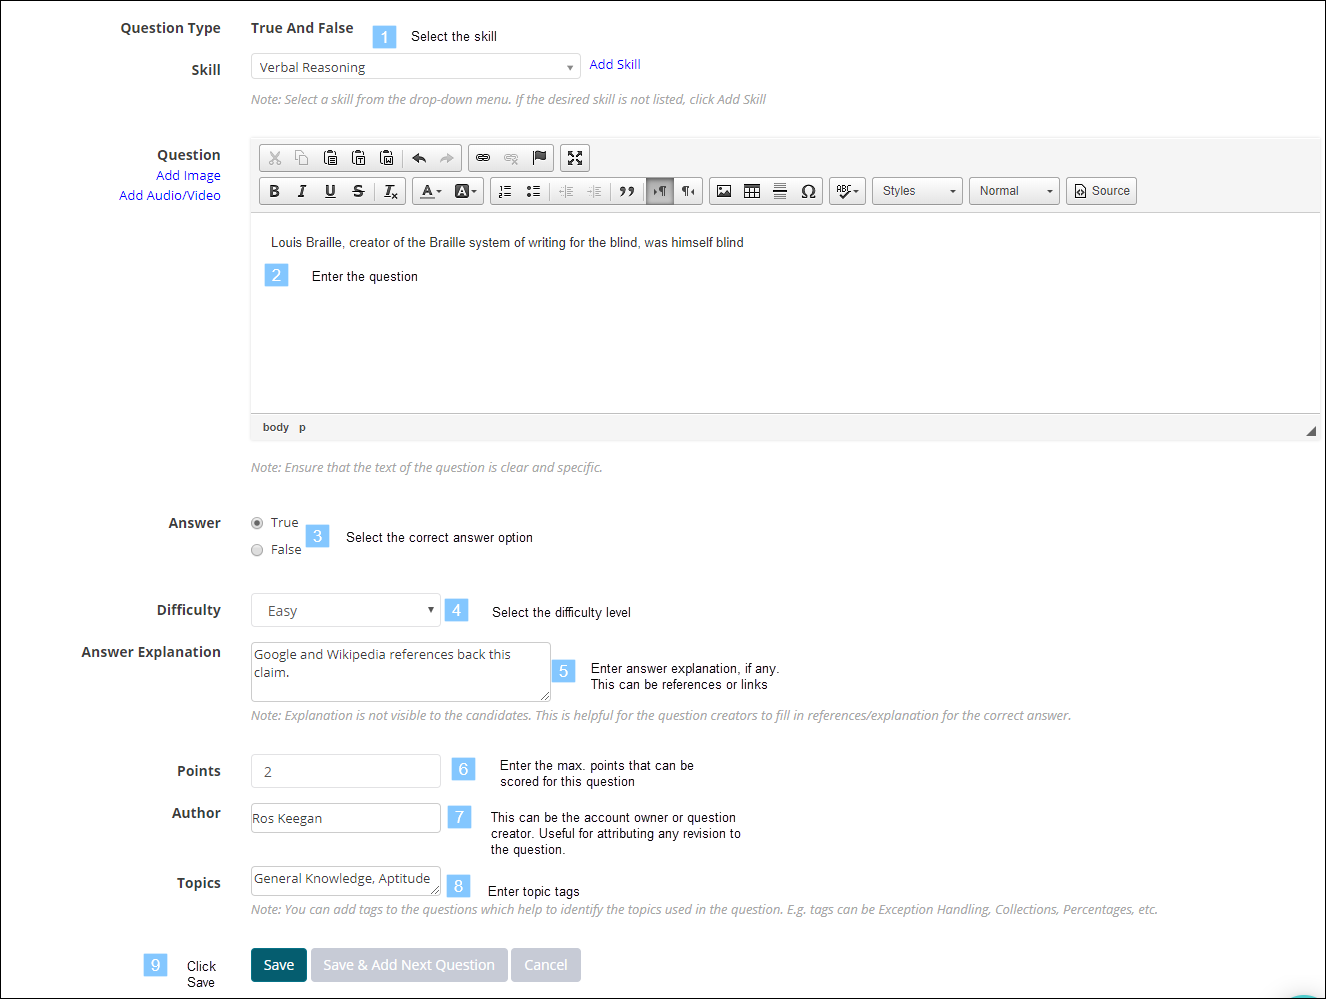Insert a horizontal line
Image resolution: width=1326 pixels, height=999 pixels.
click(780, 191)
